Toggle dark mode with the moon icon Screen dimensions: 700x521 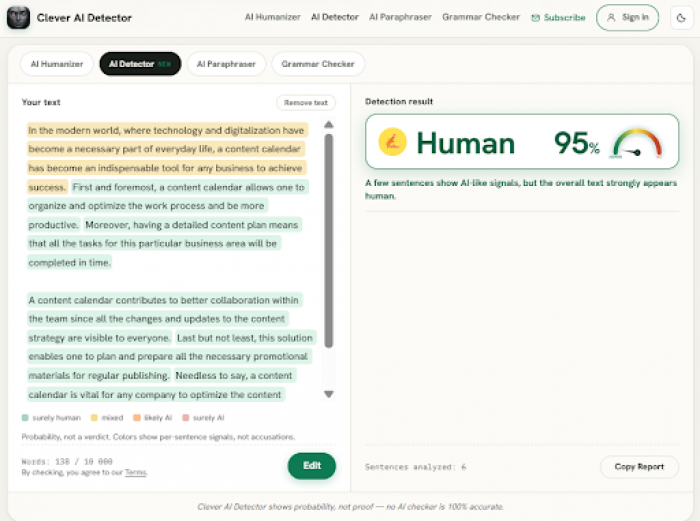coord(681,18)
